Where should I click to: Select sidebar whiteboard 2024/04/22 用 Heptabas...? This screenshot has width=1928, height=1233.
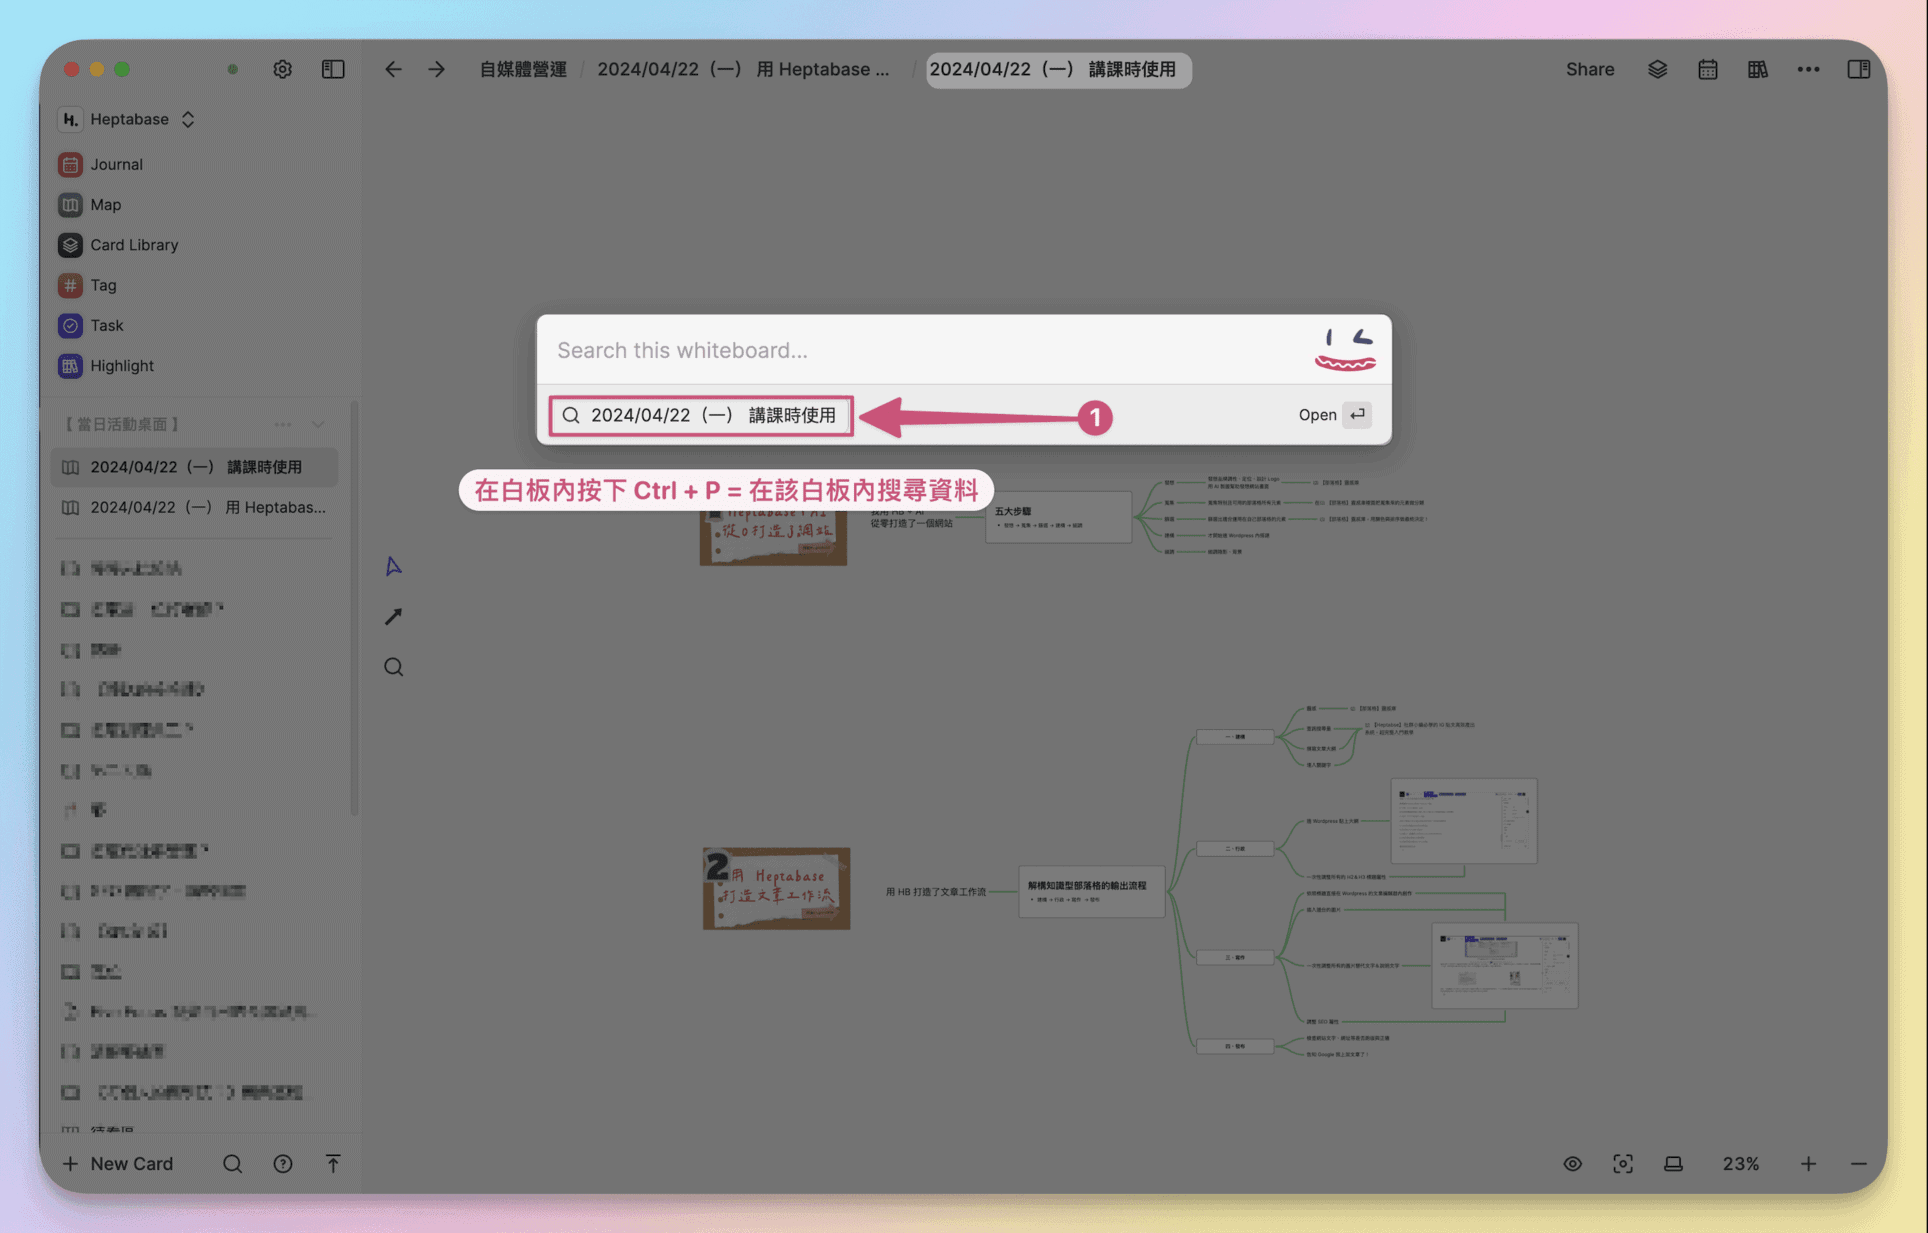tap(195, 507)
